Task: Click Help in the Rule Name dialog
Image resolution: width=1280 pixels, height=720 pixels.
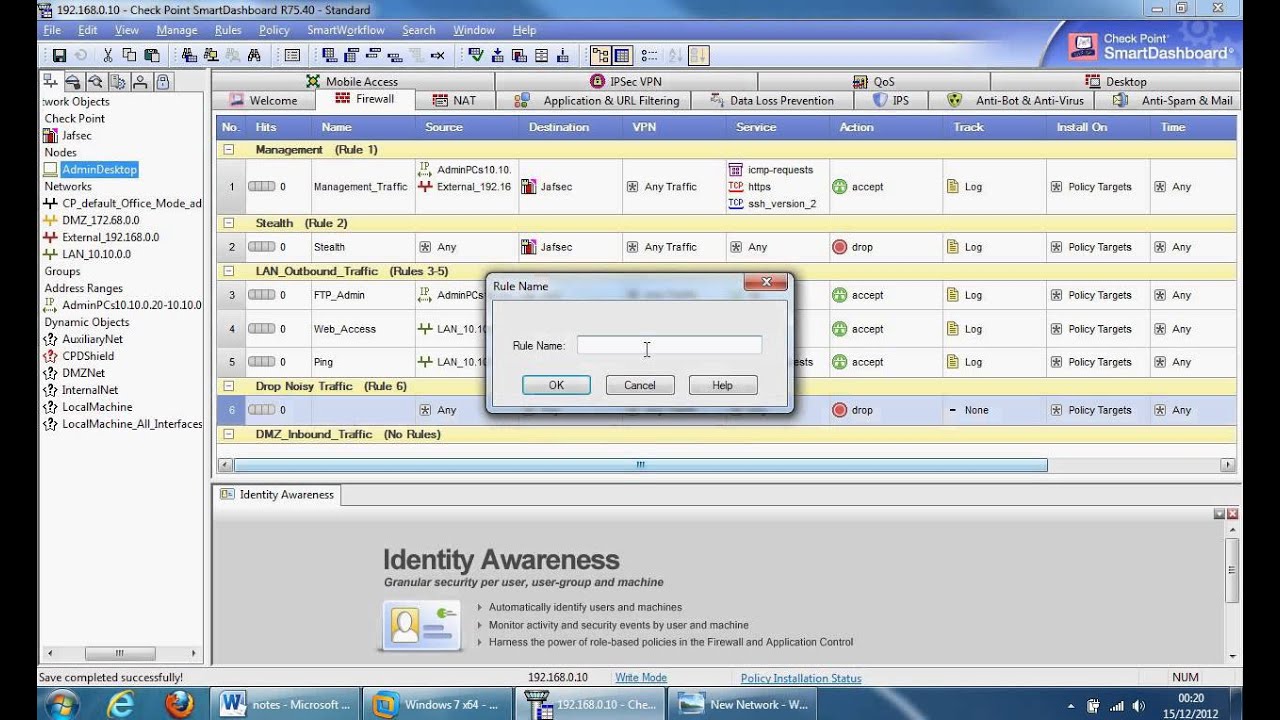Action: (723, 385)
